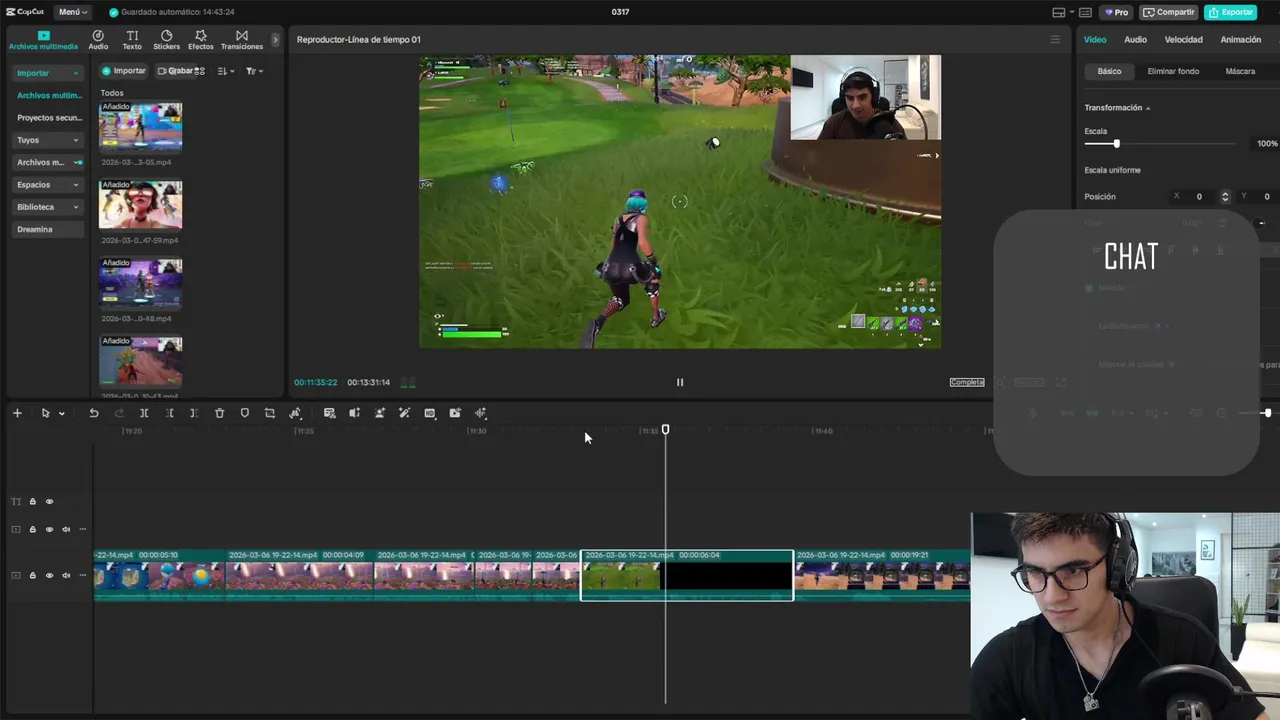
Task: Open main track more options dots
Action: pyautogui.click(x=82, y=575)
